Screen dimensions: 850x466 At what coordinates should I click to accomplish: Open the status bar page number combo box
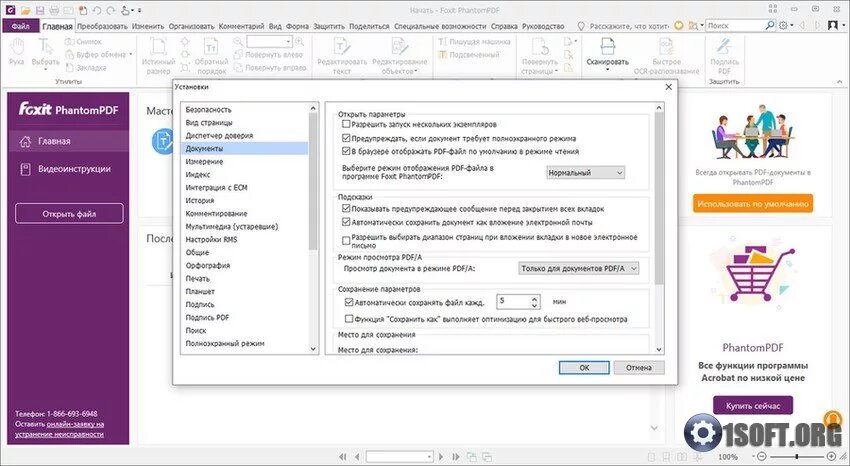[400, 457]
